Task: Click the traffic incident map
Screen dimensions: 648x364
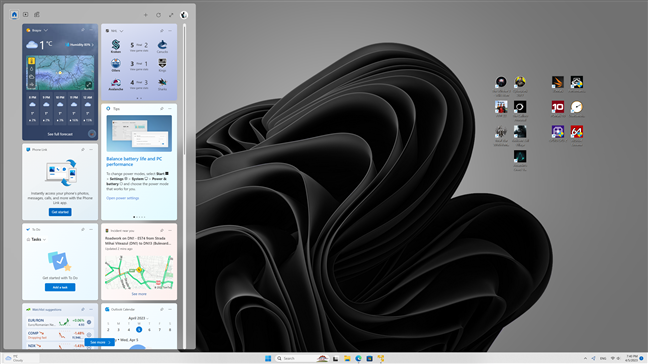Action: [139, 272]
